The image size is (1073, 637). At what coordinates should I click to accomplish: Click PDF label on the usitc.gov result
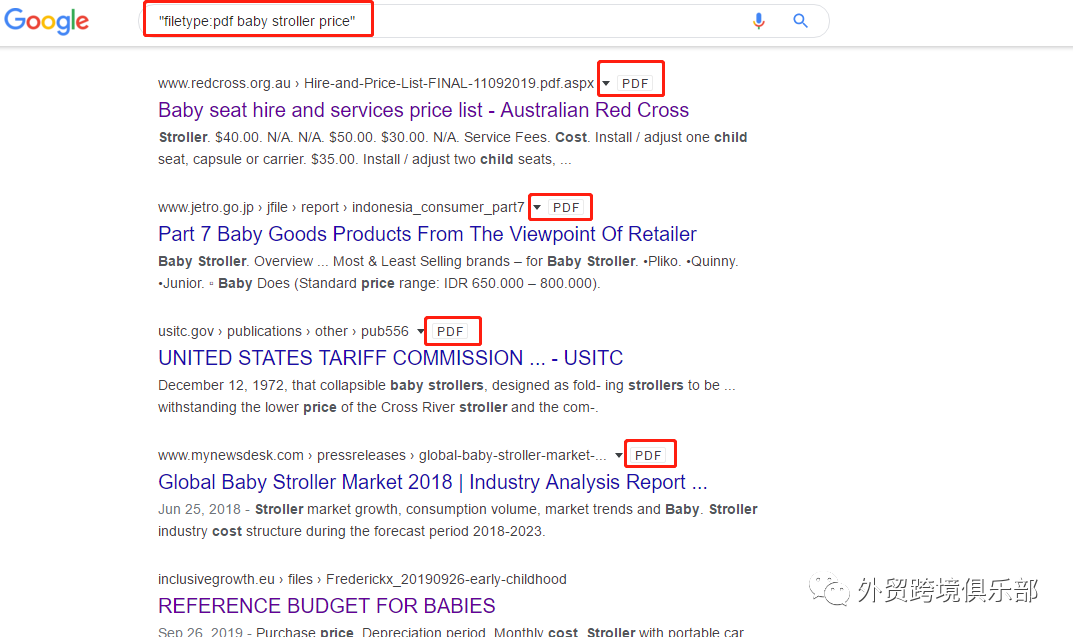click(450, 331)
